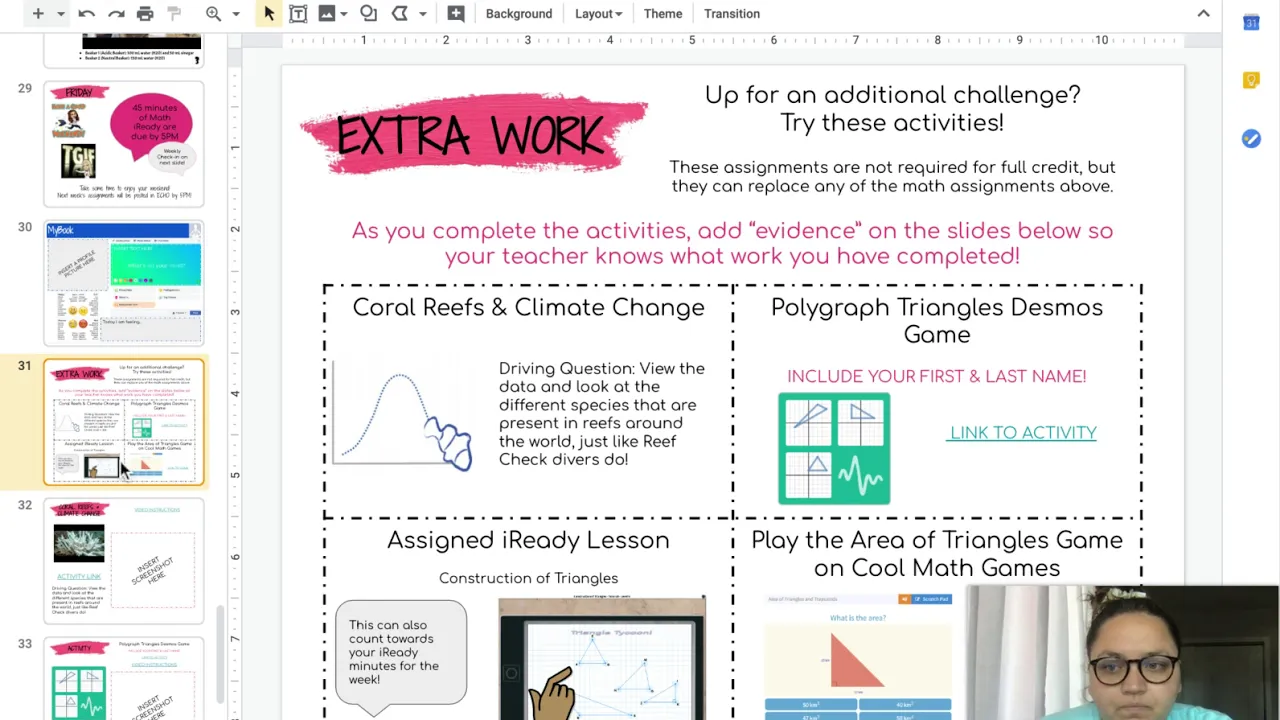Click the Construction of Triangles subtitle

click(x=528, y=578)
